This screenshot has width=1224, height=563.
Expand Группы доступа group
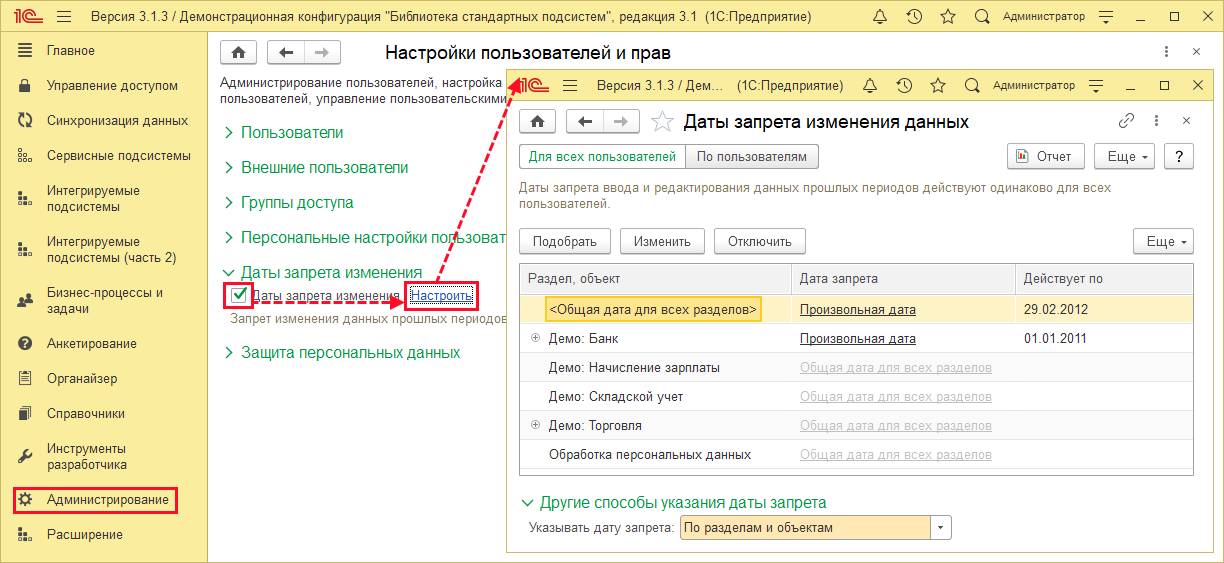pos(288,203)
